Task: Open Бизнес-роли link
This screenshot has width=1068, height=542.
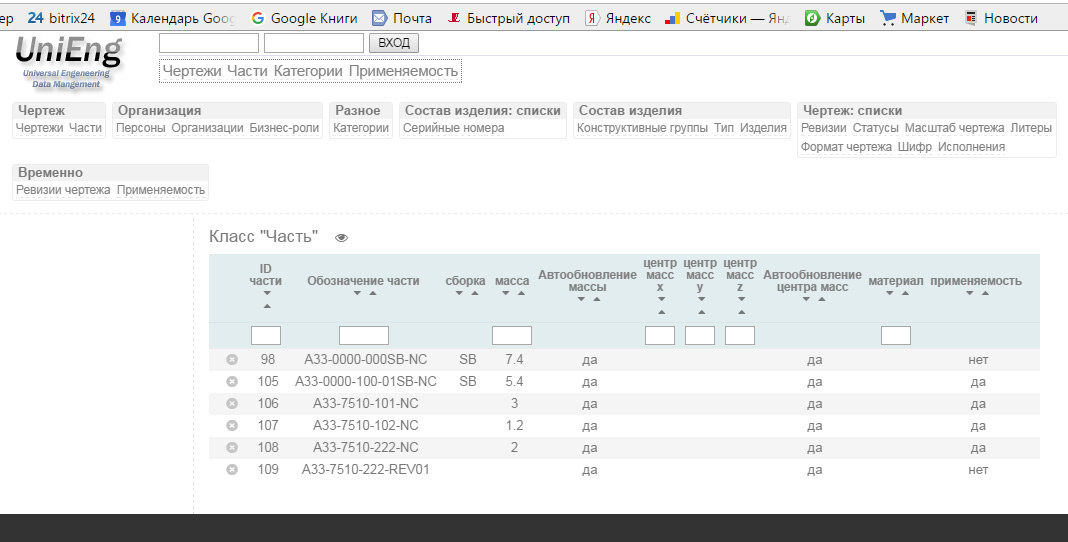Action: (x=284, y=128)
